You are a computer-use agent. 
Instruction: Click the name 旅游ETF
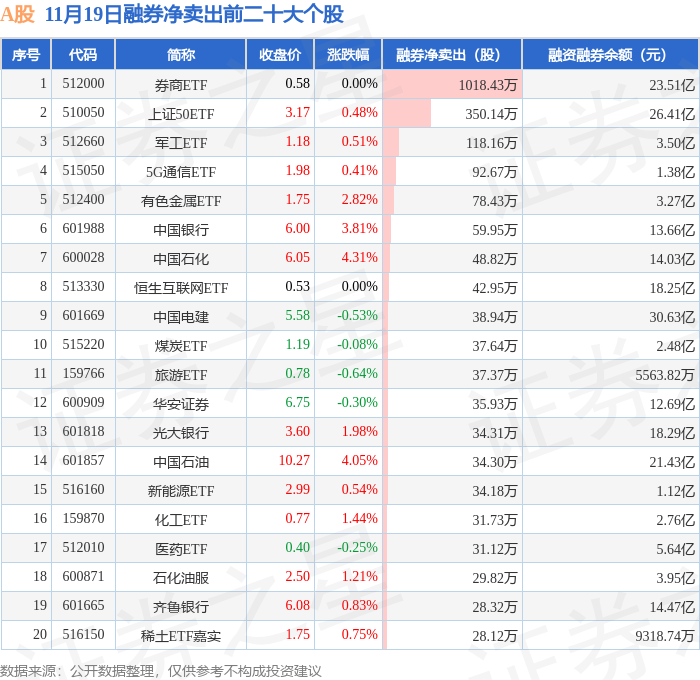[x=181, y=375]
